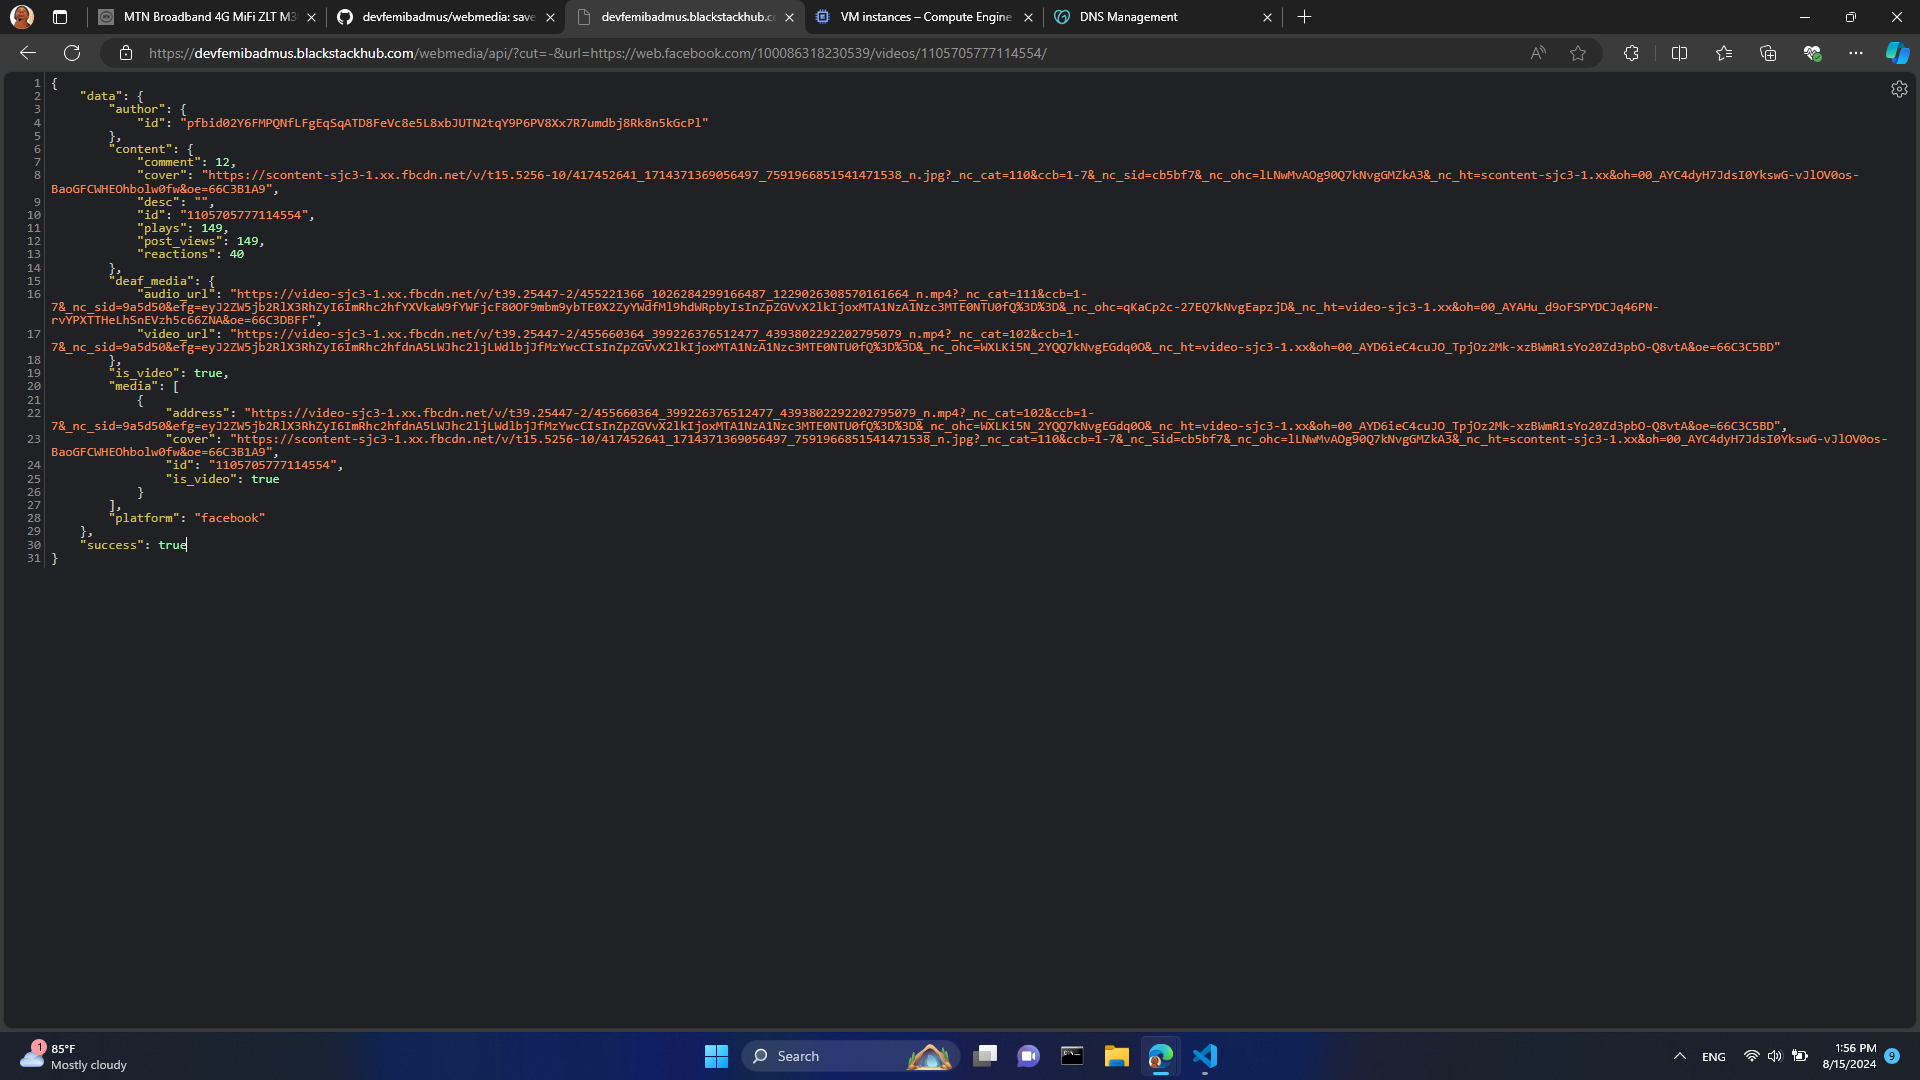
Task: Open Settings and more ellipsis menu
Action: (x=1856, y=53)
